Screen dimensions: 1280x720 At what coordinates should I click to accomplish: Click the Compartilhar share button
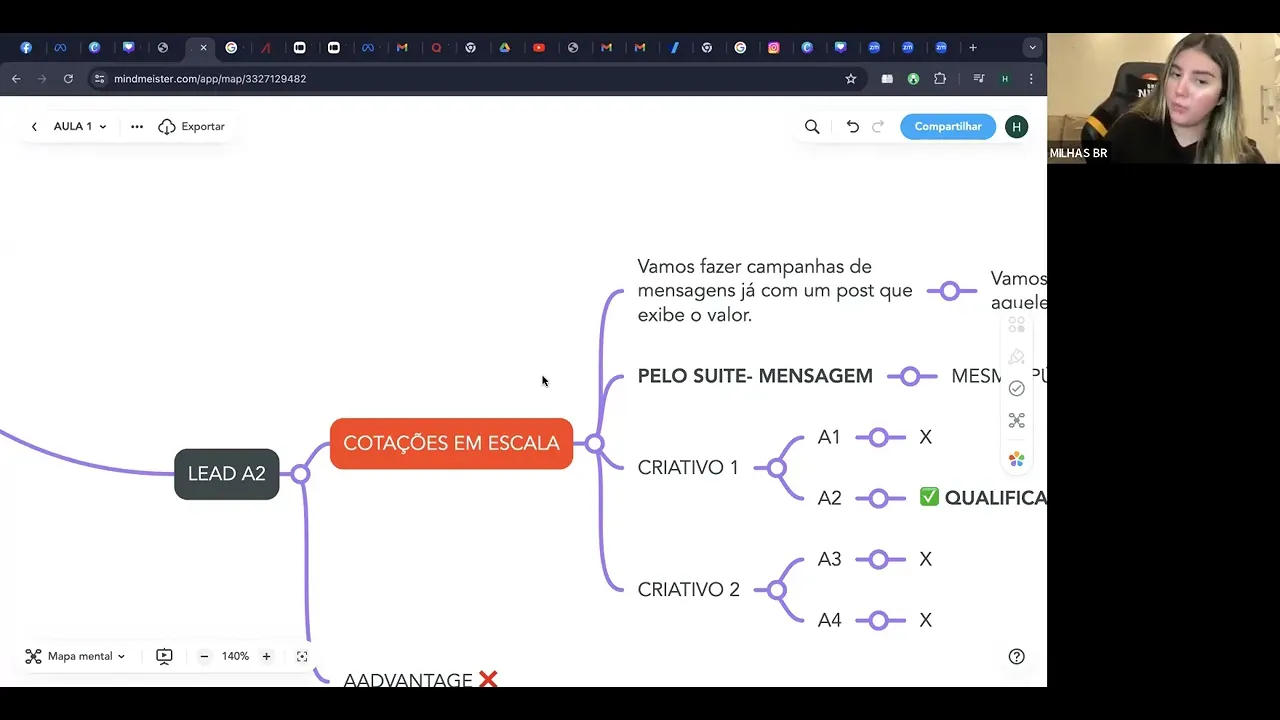click(x=948, y=127)
